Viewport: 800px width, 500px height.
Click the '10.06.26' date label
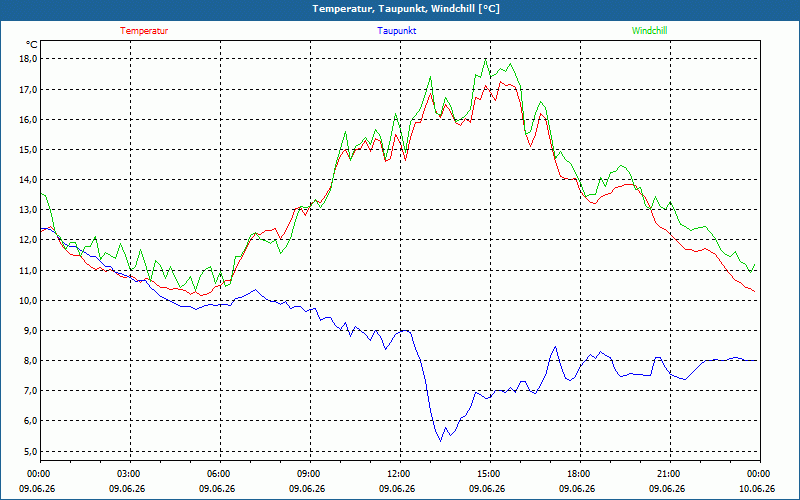[x=757, y=489]
